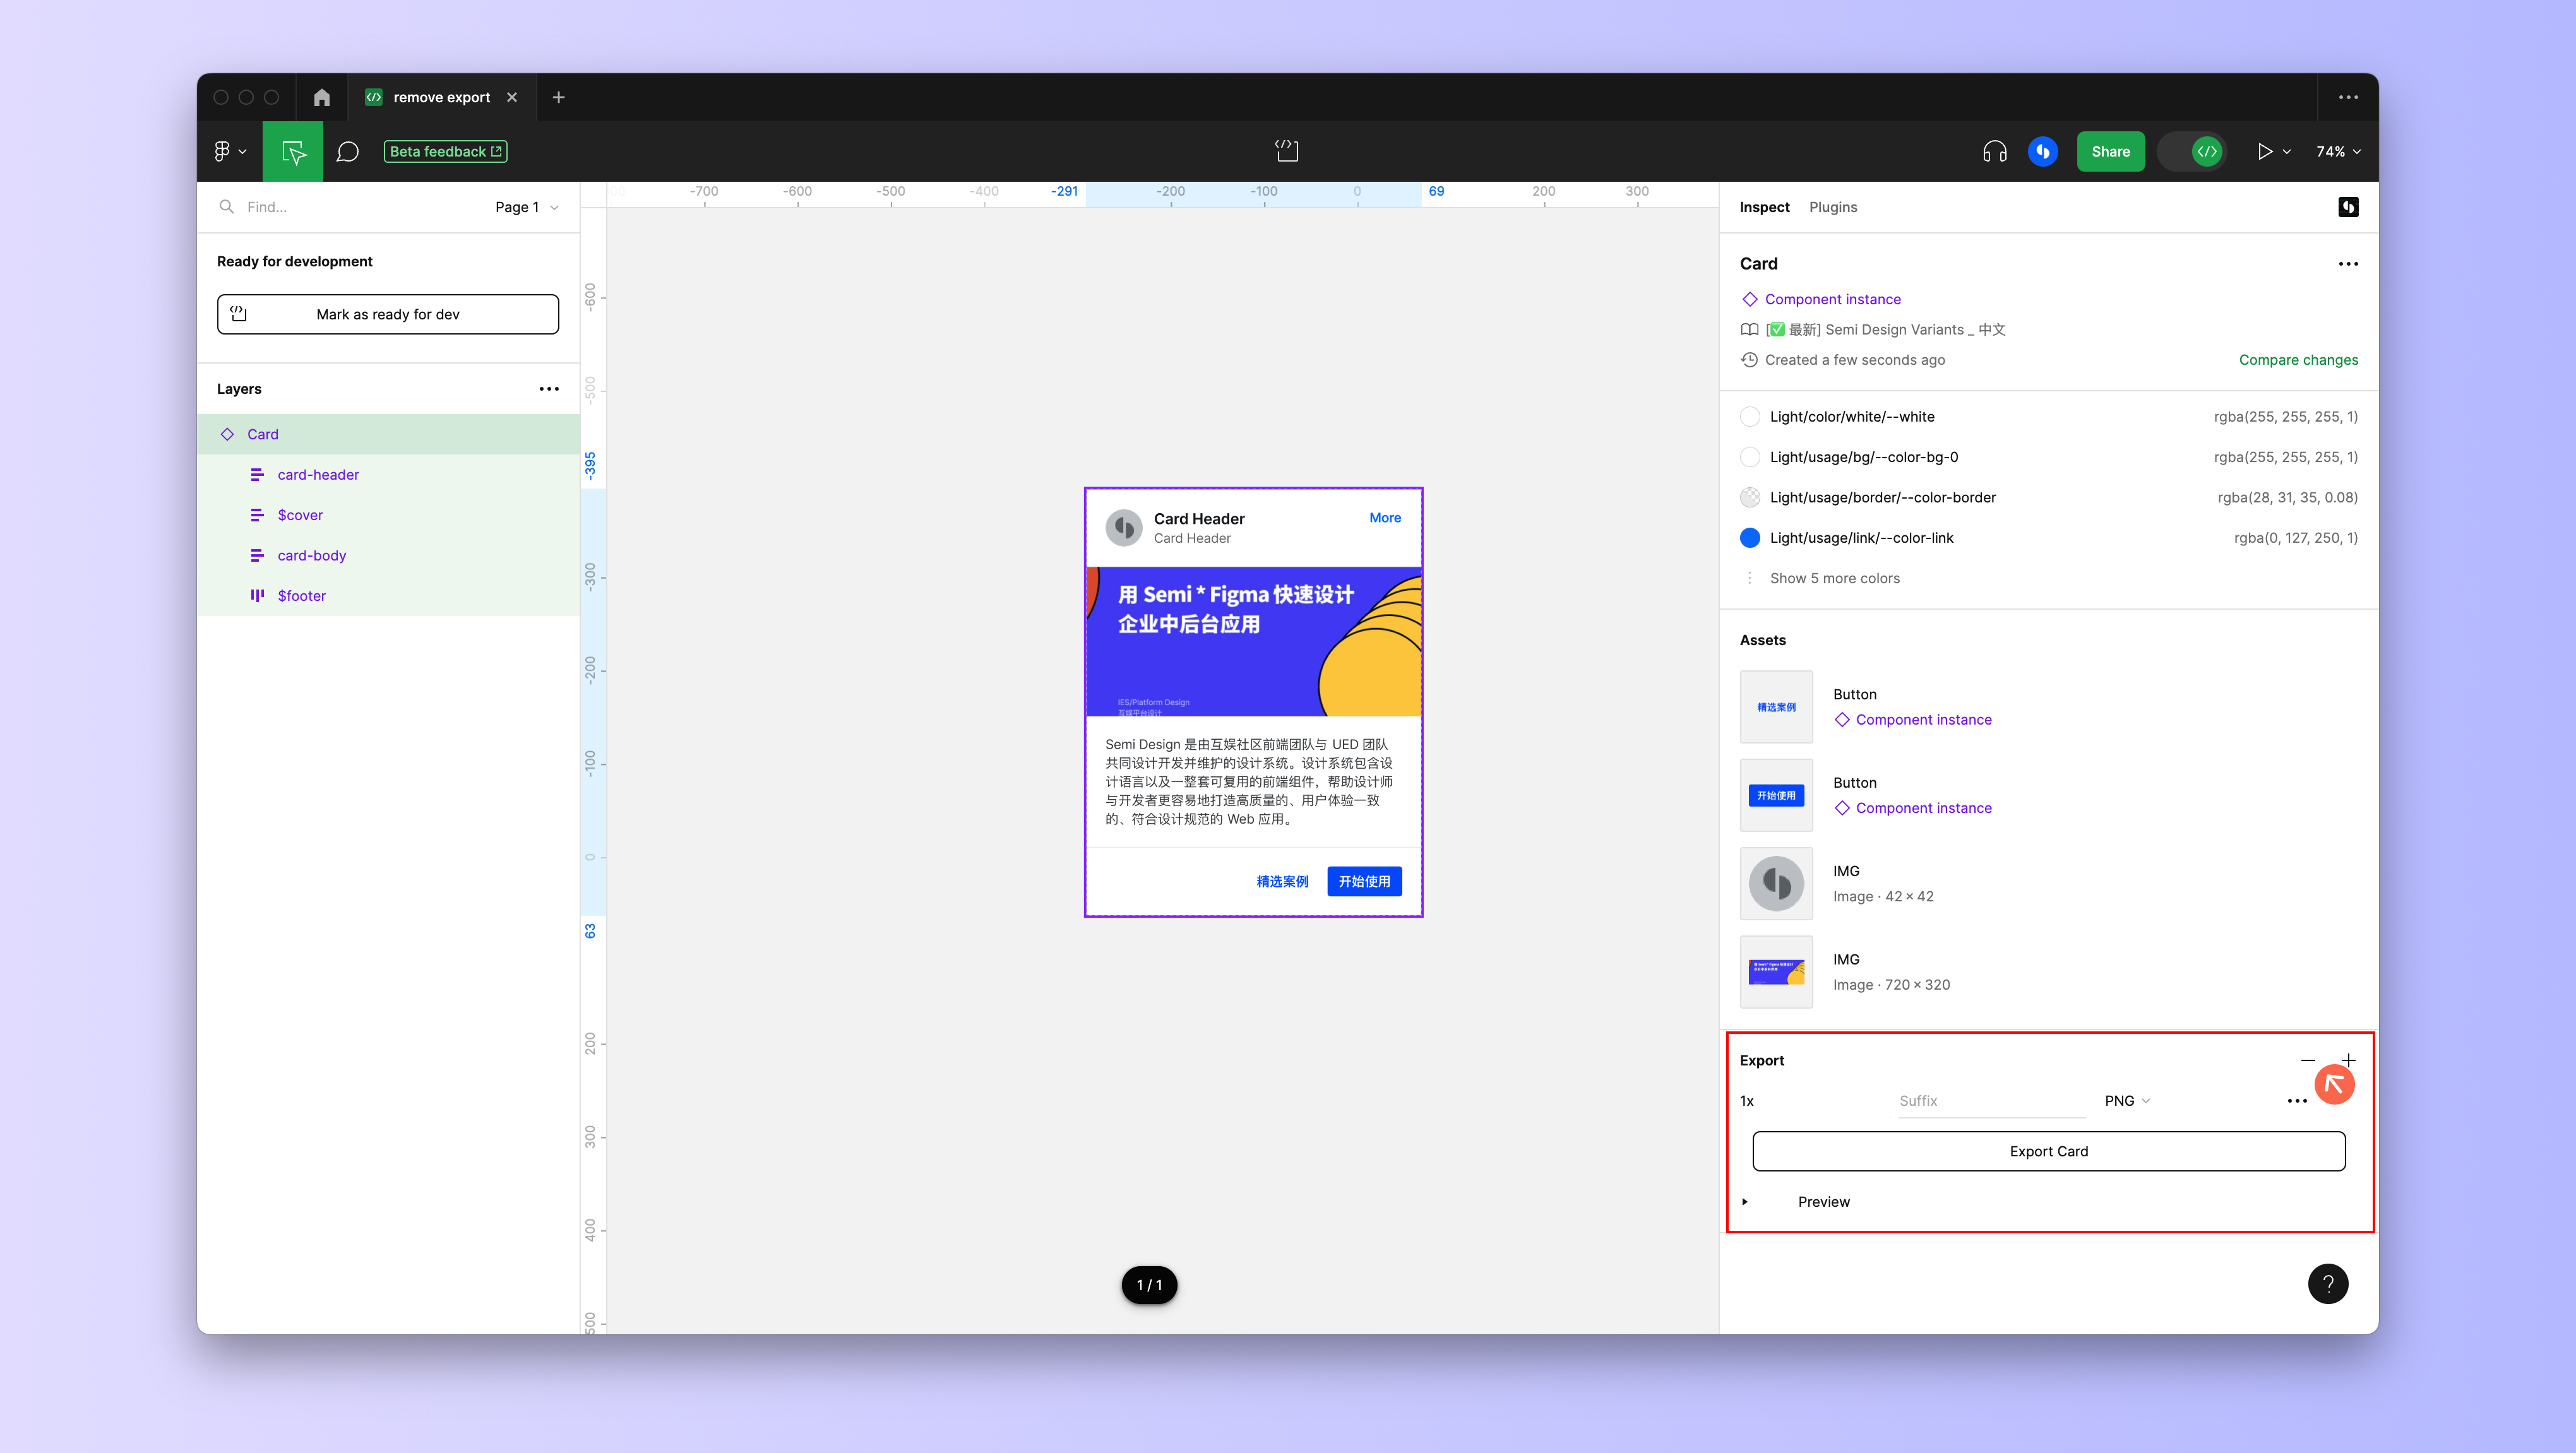Add export setting with plus icon
The height and width of the screenshot is (1453, 2576).
click(2348, 1060)
